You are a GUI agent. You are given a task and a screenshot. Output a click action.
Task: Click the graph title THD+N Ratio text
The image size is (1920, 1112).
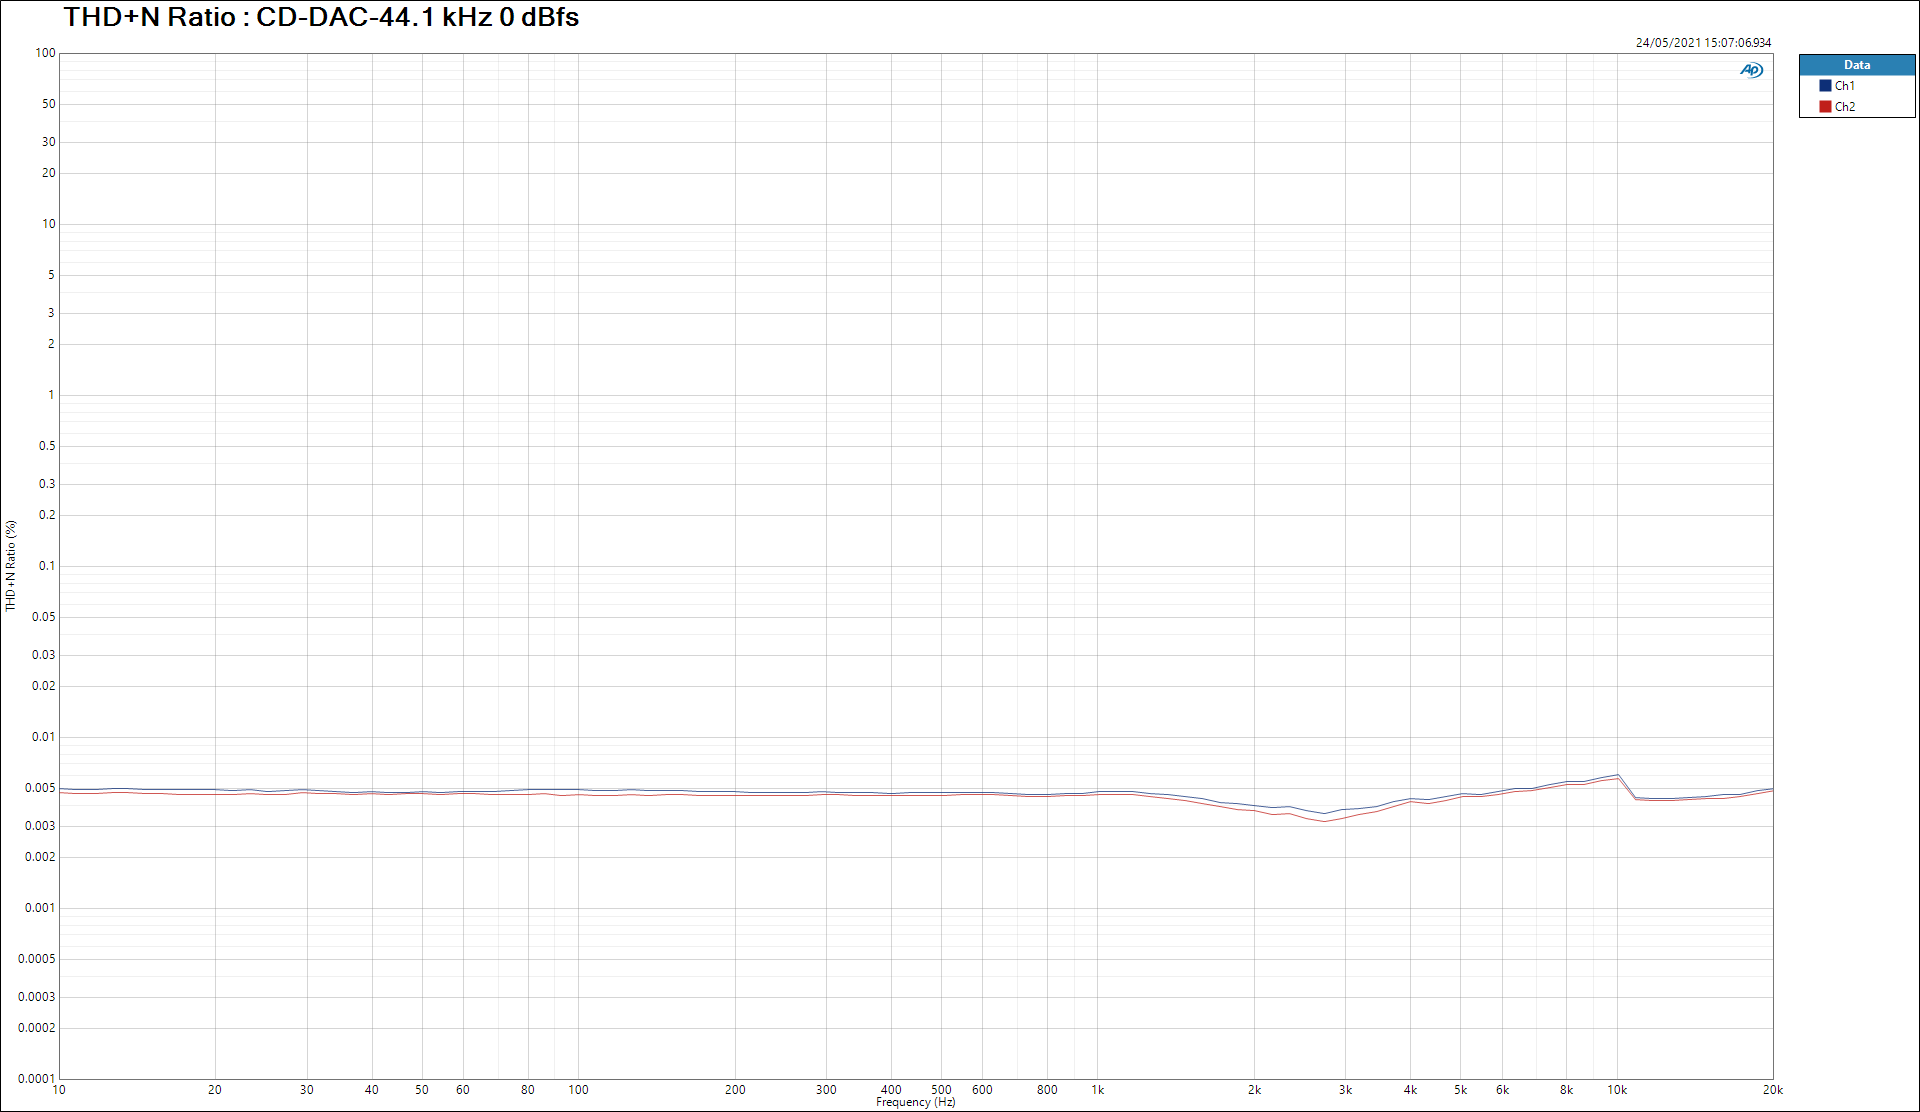(321, 17)
